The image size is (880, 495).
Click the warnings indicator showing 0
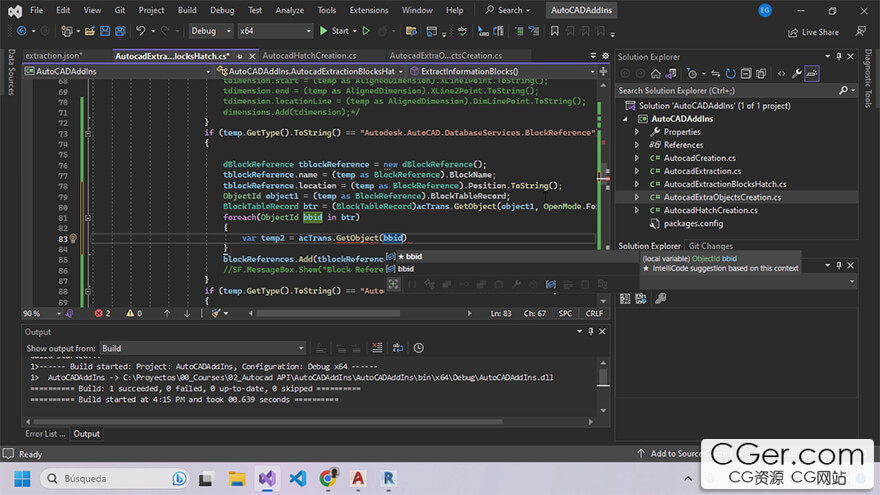134,314
